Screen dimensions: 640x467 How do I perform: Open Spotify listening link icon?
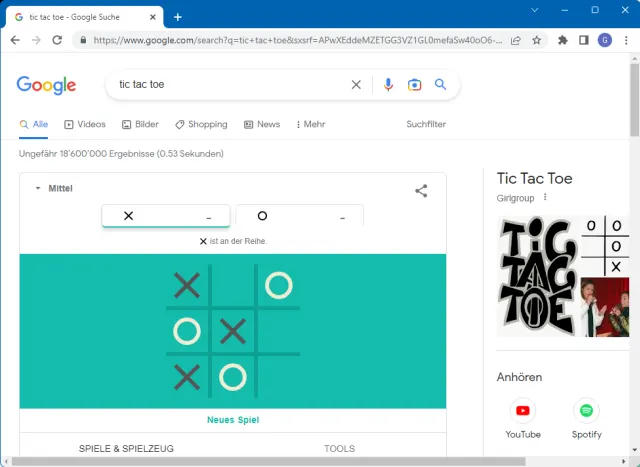[x=587, y=410]
